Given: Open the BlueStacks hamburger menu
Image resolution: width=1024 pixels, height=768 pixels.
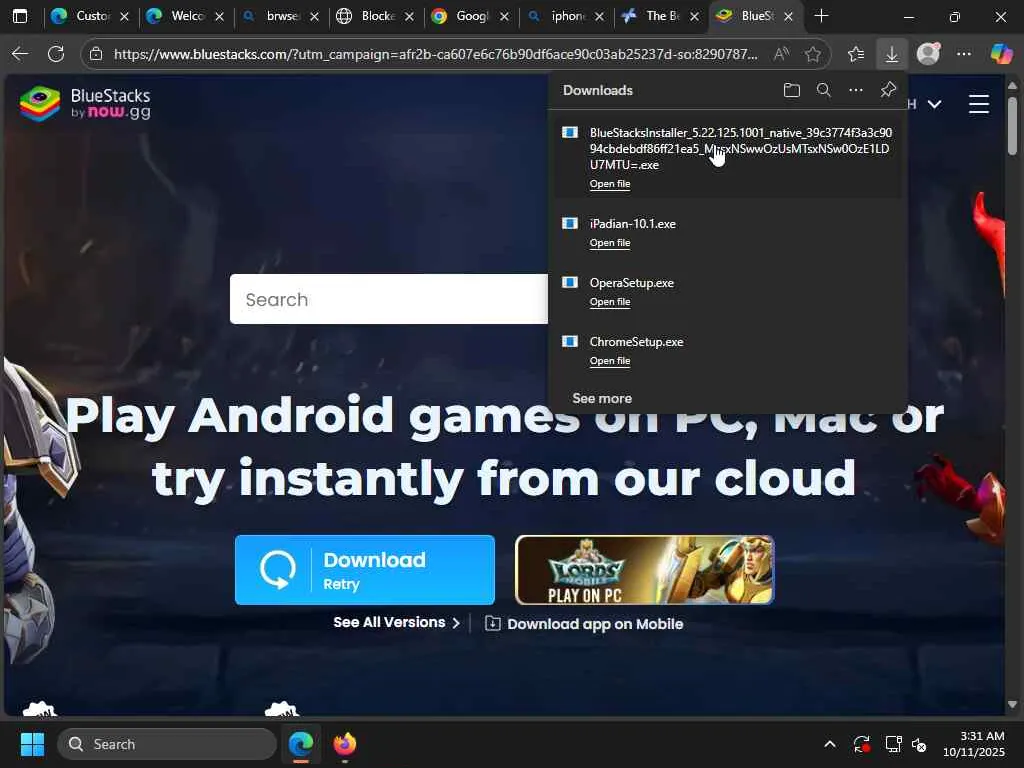Looking at the screenshot, I should (x=978, y=104).
